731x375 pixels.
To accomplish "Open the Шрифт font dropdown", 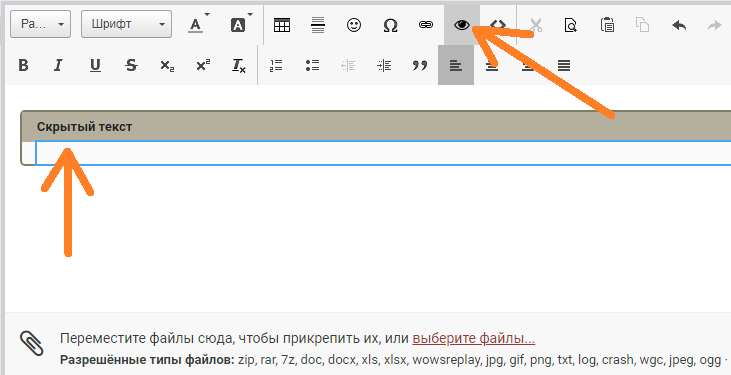I will 126,24.
